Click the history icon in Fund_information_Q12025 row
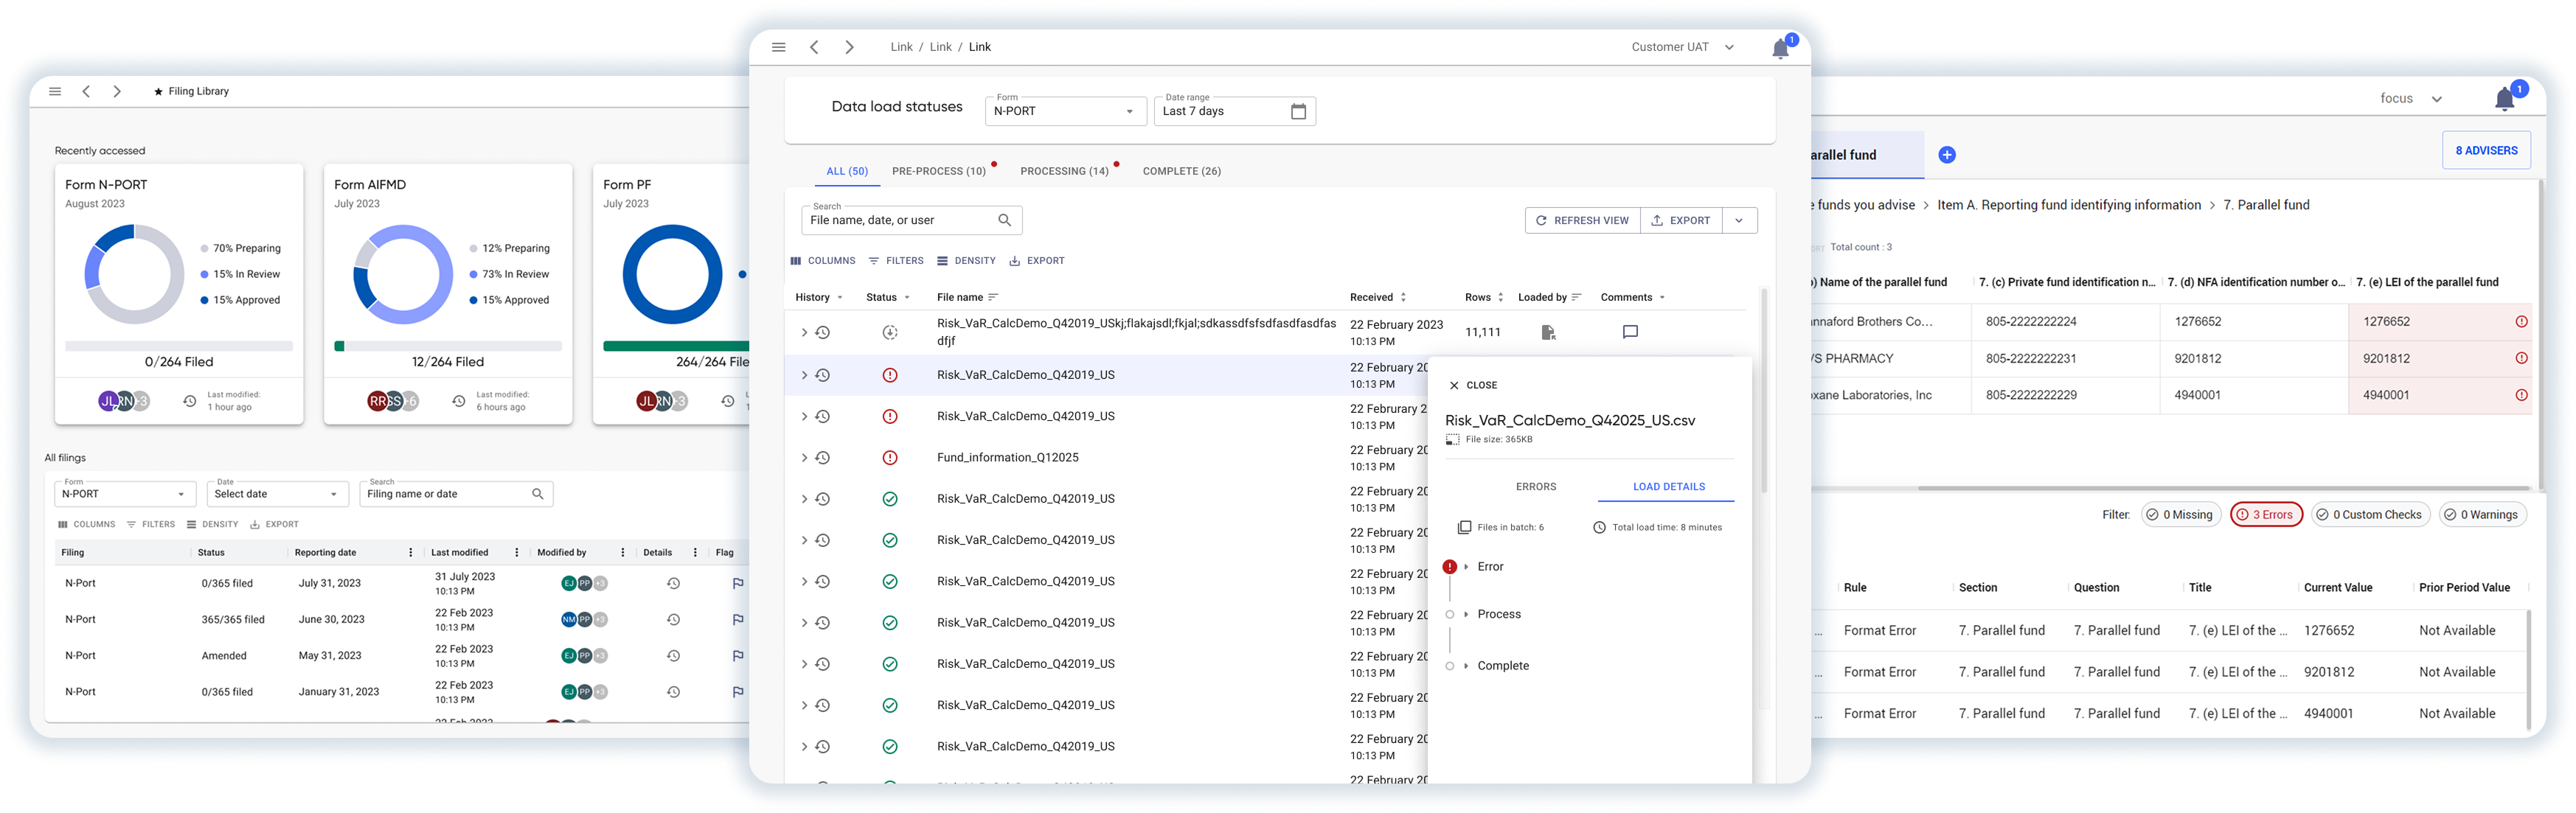The image size is (2576, 813). 822,458
